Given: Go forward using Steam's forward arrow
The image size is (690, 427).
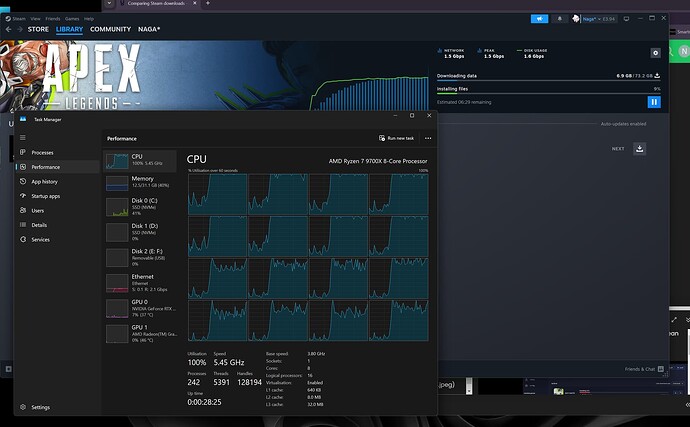Looking at the screenshot, I should (20, 29).
